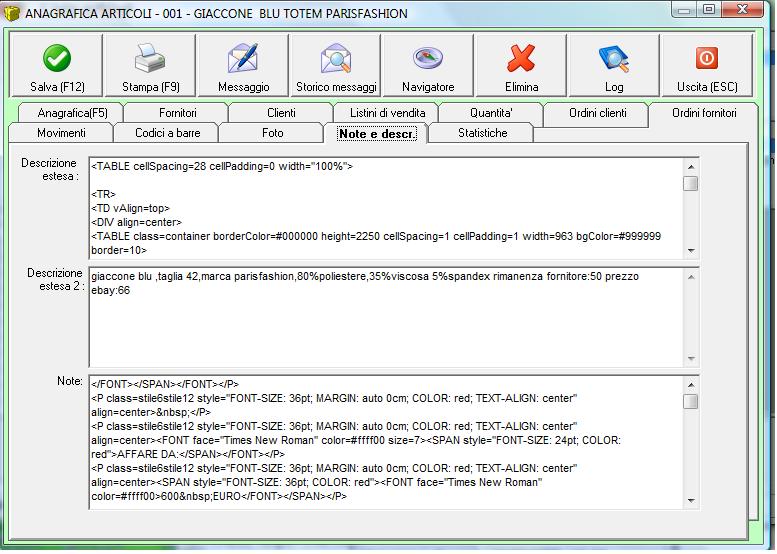
Task: Click the red power Uscita icon
Action: pos(707,58)
